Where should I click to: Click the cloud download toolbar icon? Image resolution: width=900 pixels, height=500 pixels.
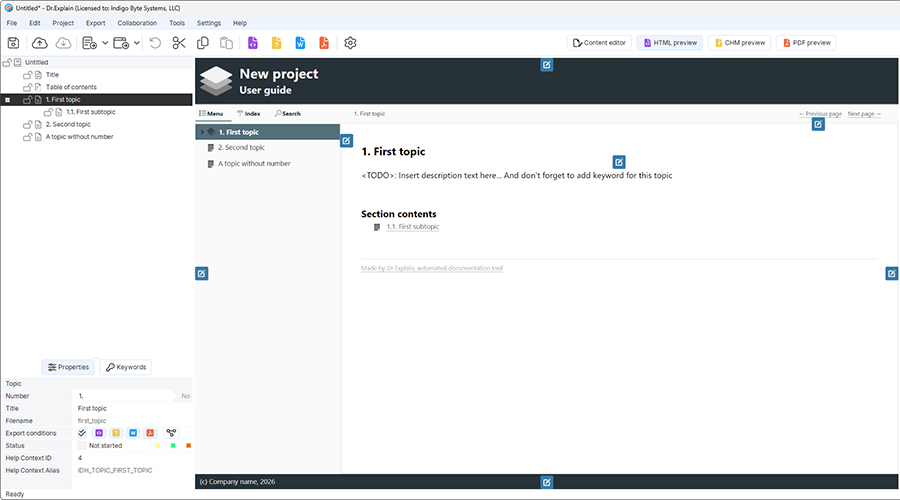pos(63,43)
